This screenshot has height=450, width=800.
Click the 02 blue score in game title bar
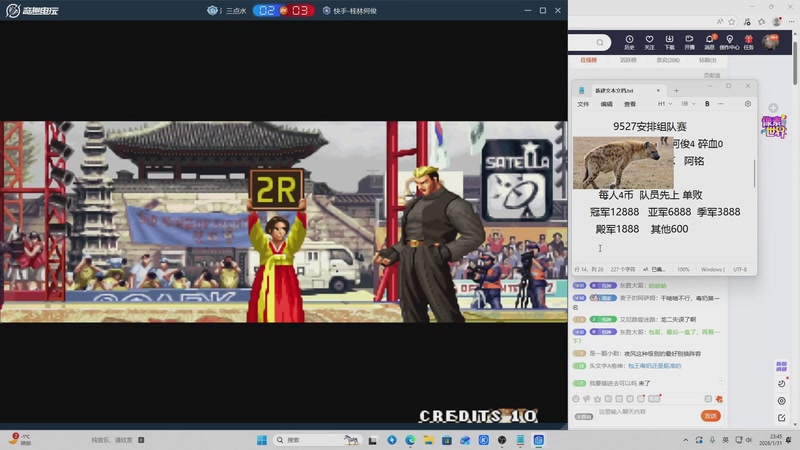click(x=266, y=10)
